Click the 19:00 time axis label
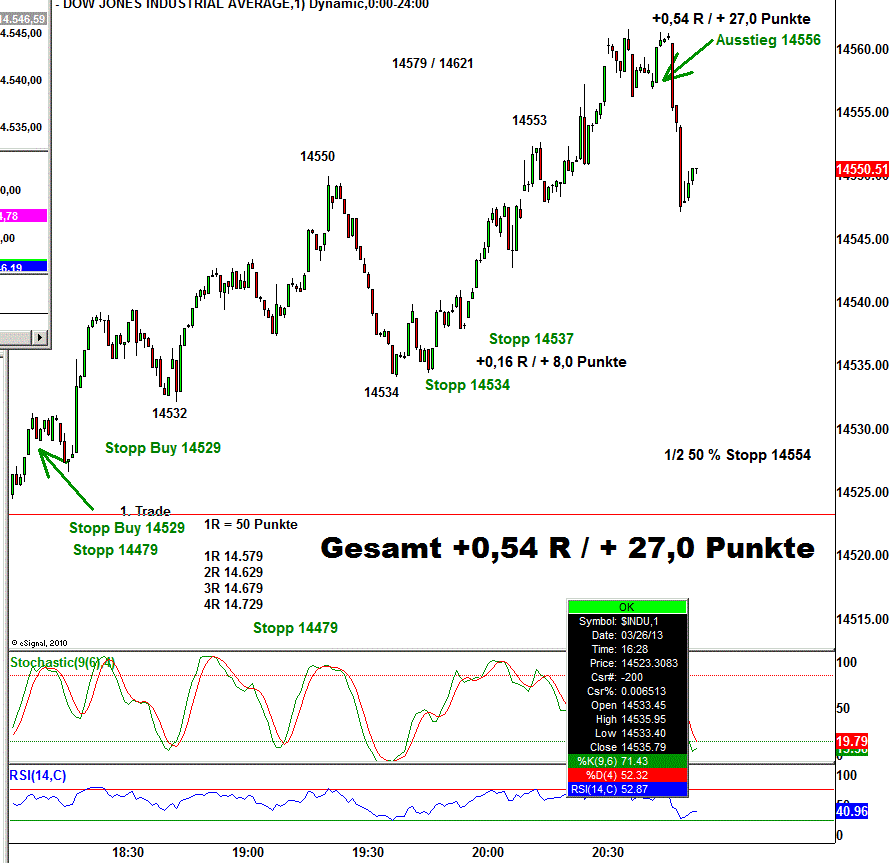 click(x=248, y=852)
